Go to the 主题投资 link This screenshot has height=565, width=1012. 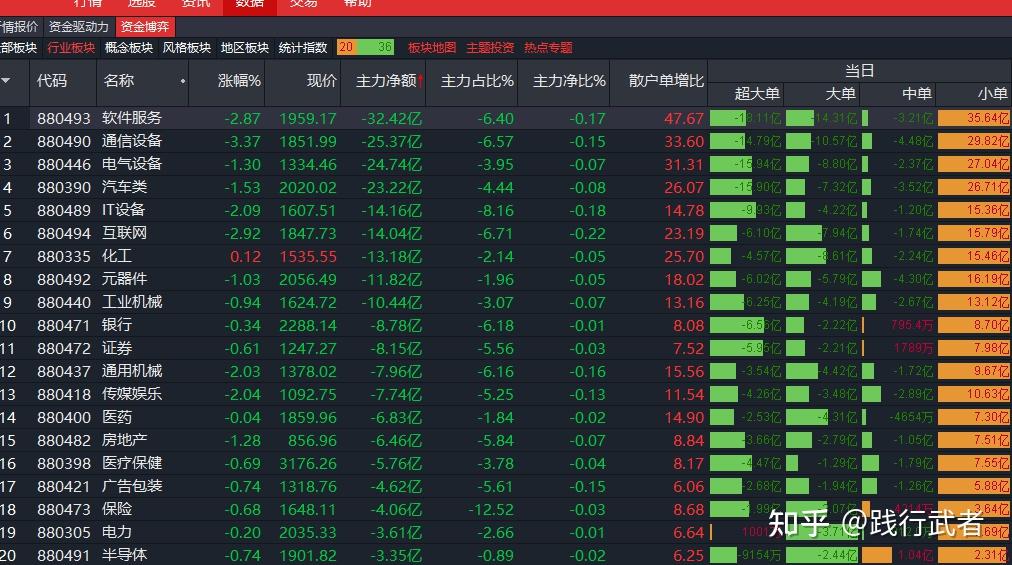coord(490,47)
